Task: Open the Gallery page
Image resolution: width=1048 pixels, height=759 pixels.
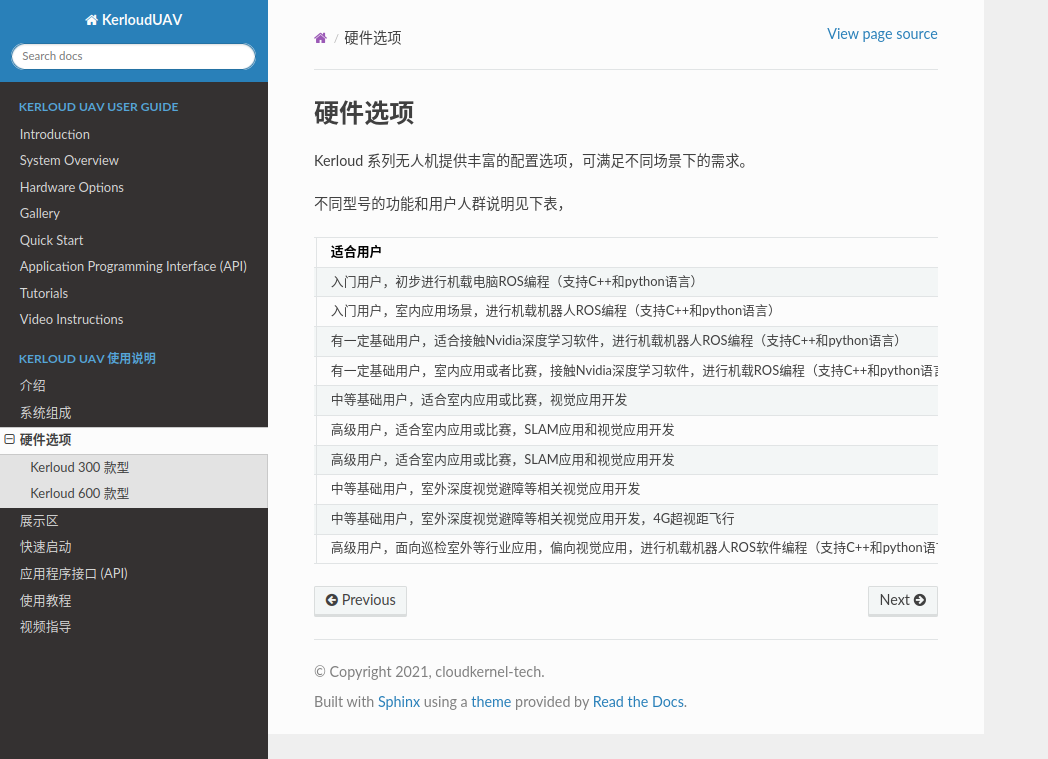Action: pos(40,213)
